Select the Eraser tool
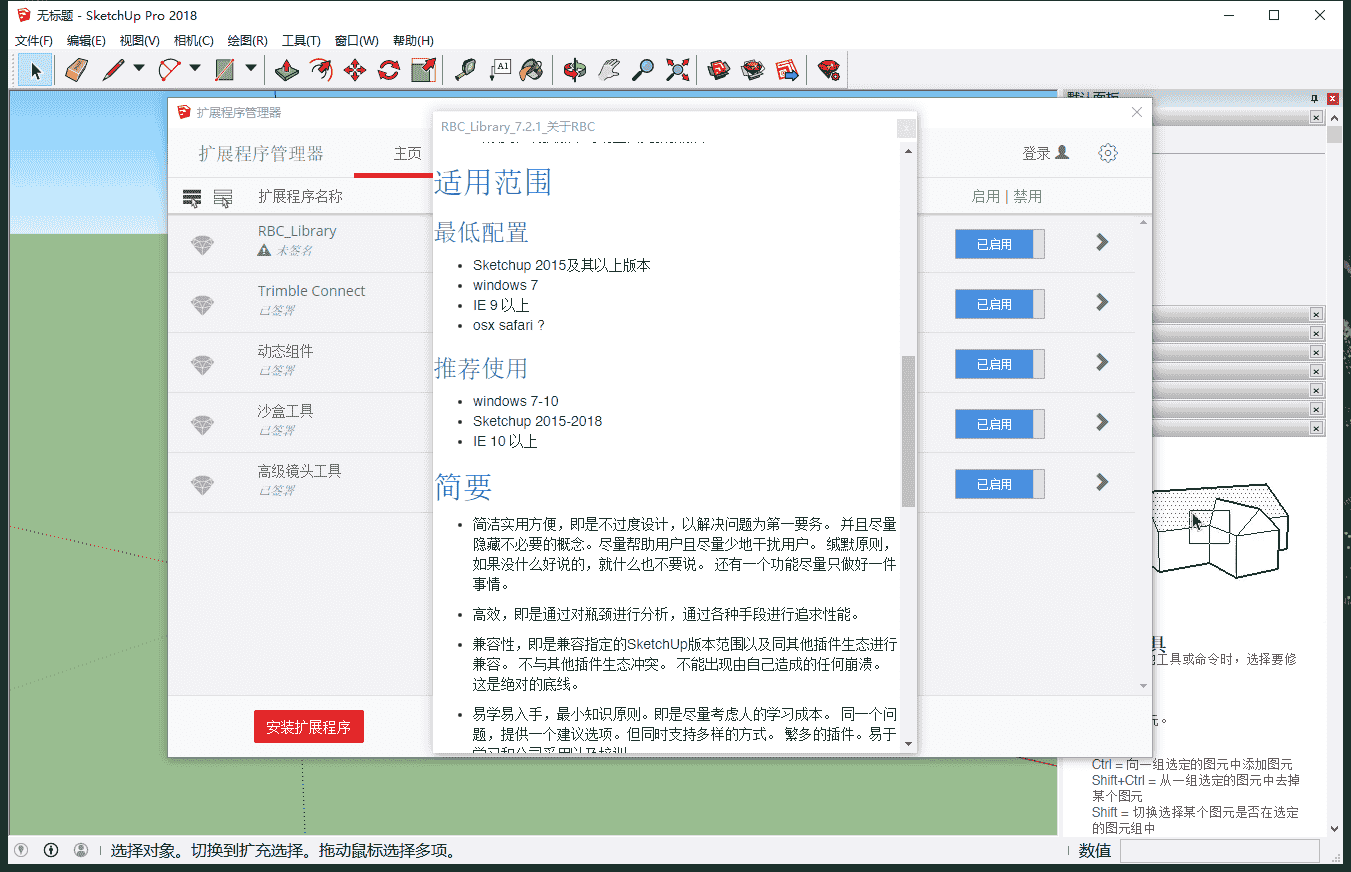This screenshot has width=1351, height=872. 77,70
